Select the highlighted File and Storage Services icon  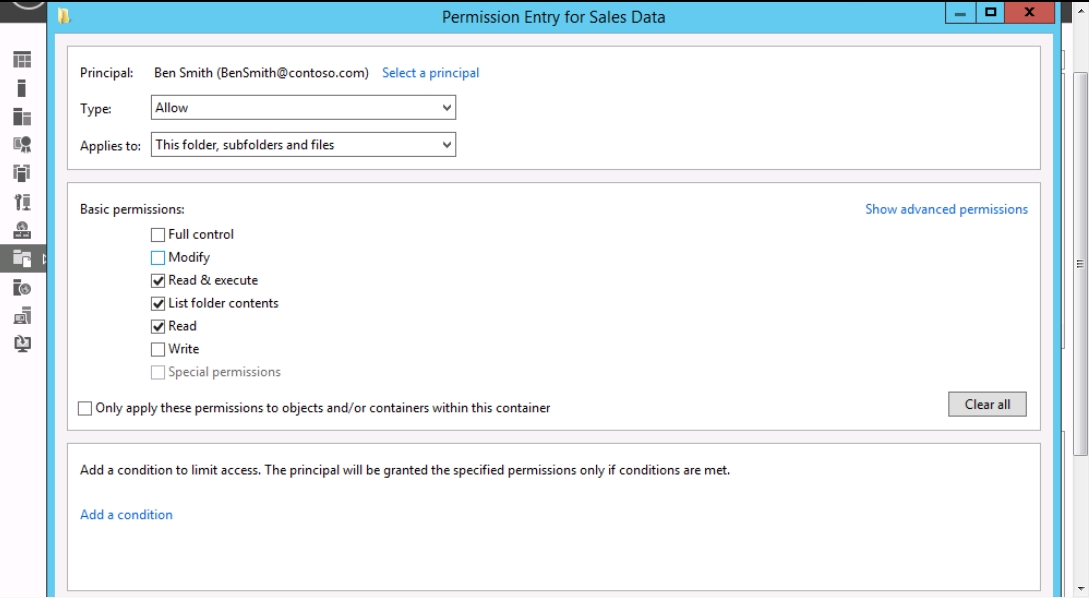pyautogui.click(x=21, y=260)
